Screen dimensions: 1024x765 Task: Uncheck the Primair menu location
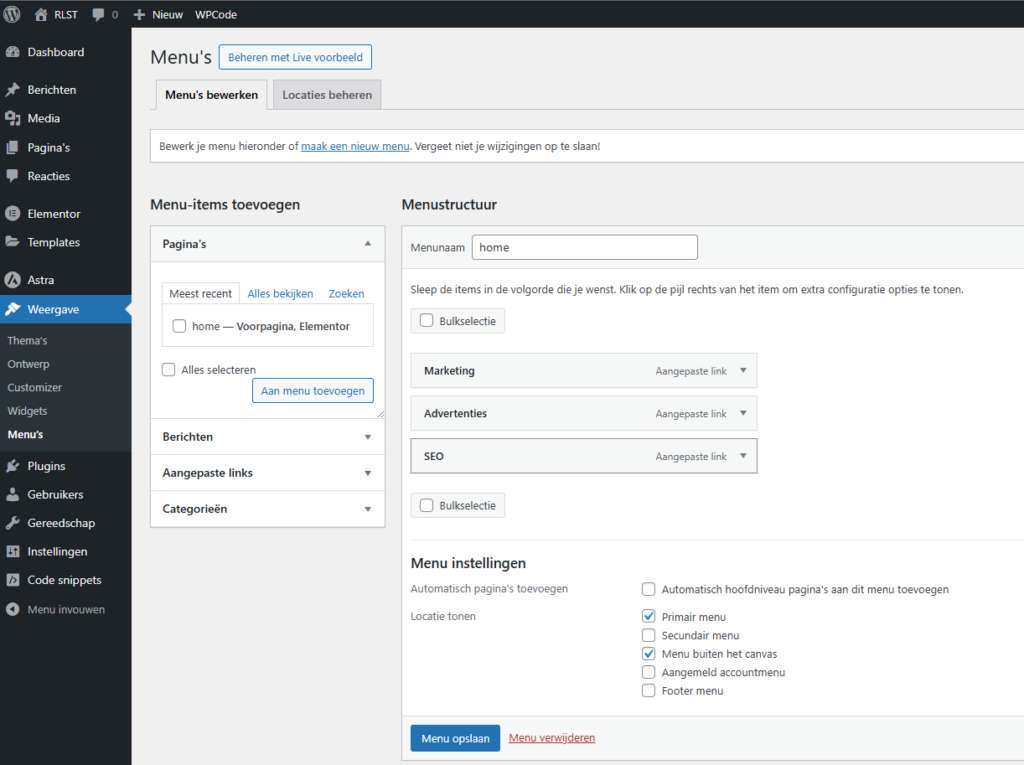click(649, 617)
